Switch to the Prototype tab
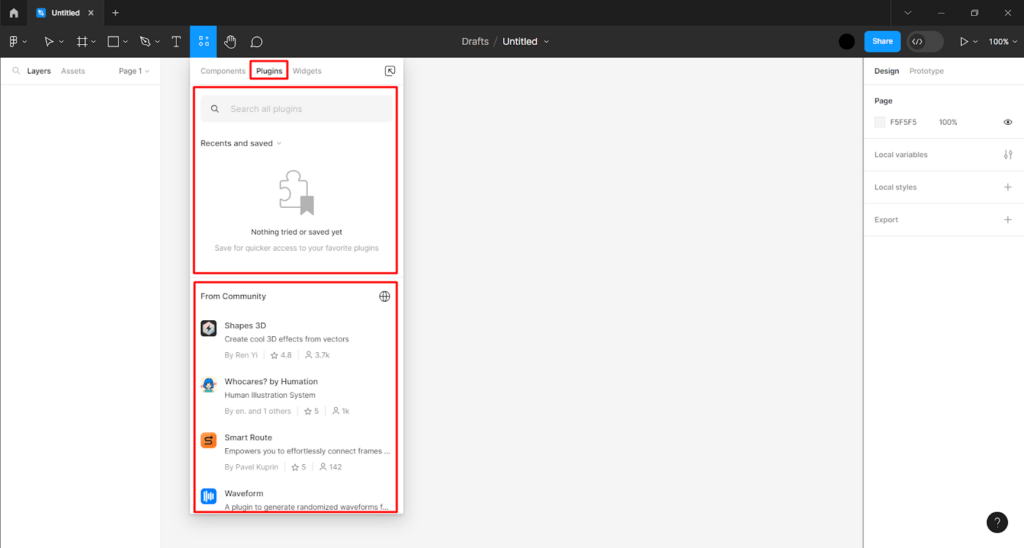 coord(926,71)
